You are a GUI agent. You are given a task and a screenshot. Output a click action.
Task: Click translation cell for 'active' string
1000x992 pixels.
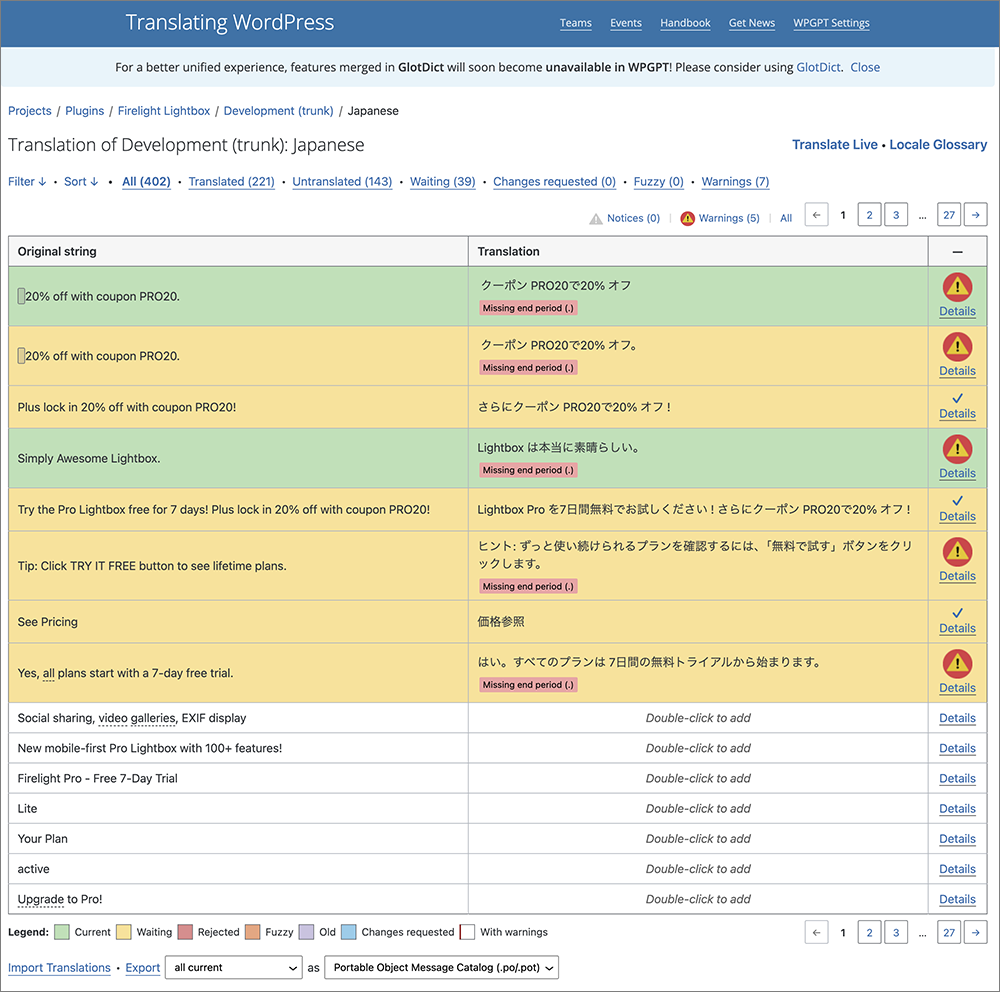click(698, 869)
